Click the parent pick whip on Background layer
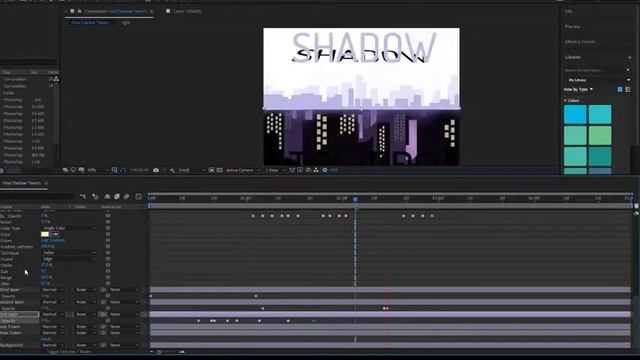 103,345
